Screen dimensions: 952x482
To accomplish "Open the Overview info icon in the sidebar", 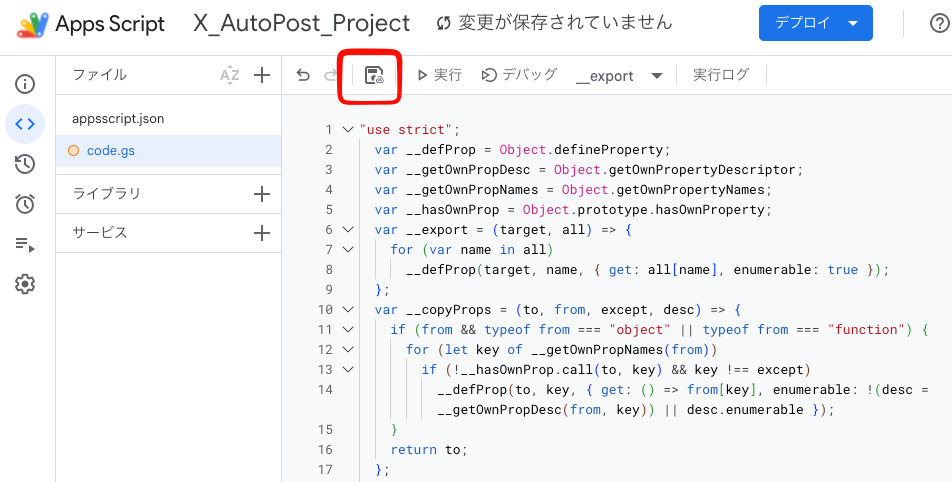I will 25,84.
